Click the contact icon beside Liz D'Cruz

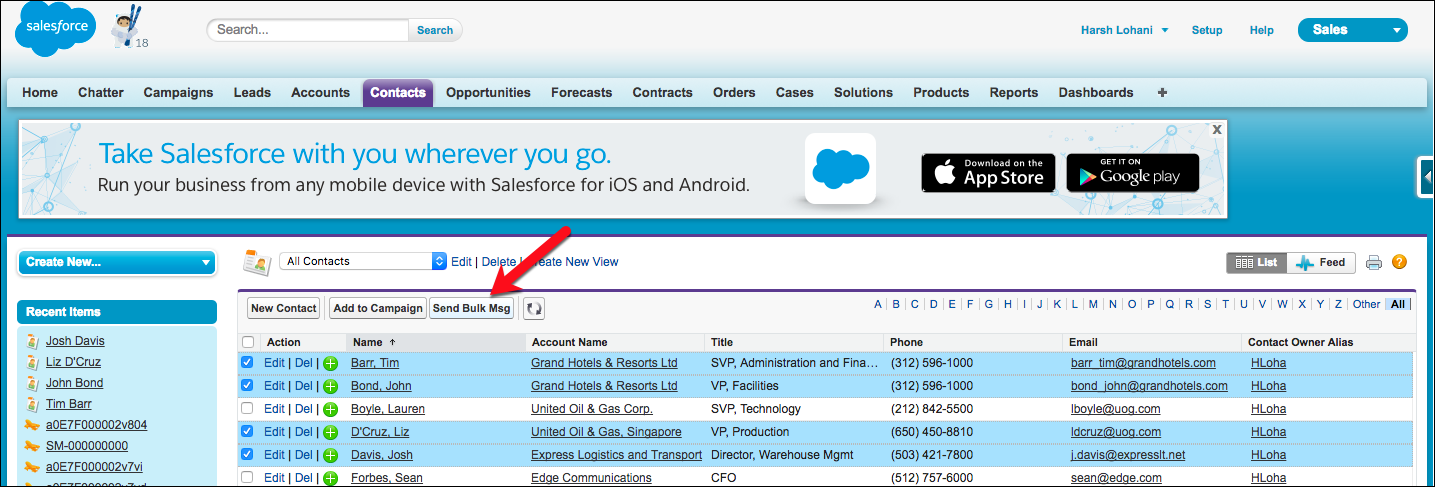[x=32, y=362]
